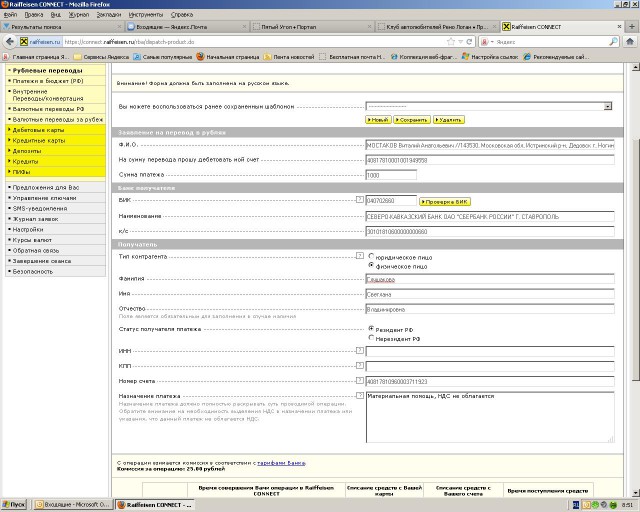Click into the Фамилия field
The width and height of the screenshot is (640, 512).
click(490, 279)
